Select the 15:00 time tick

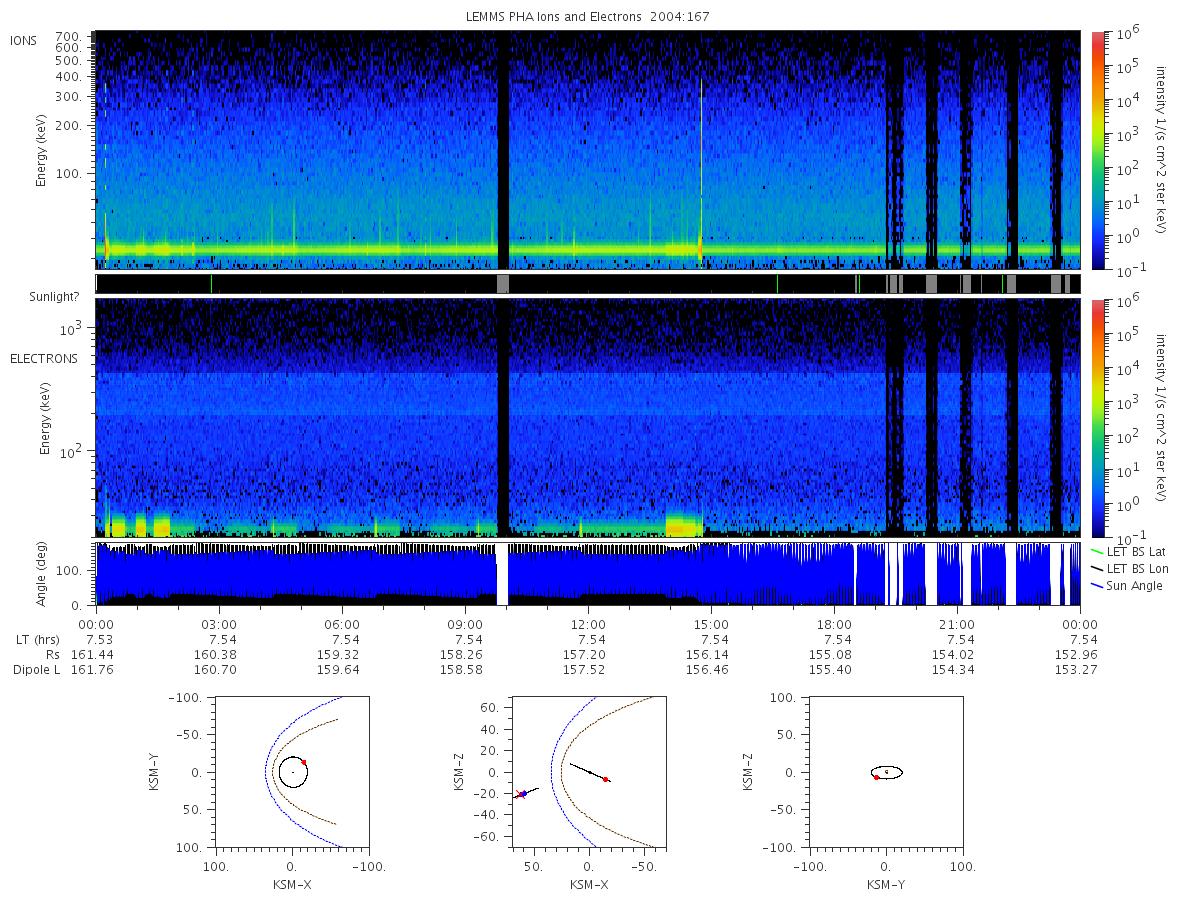(x=711, y=624)
